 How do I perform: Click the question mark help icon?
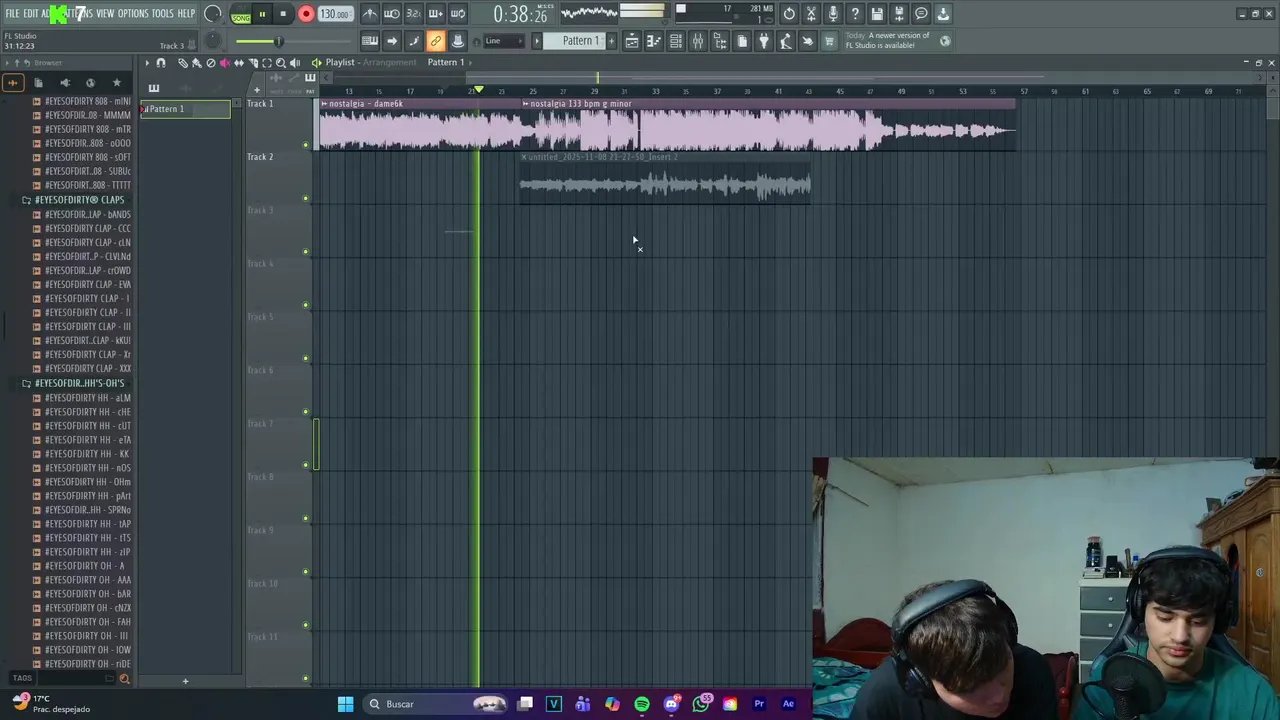[x=855, y=14]
